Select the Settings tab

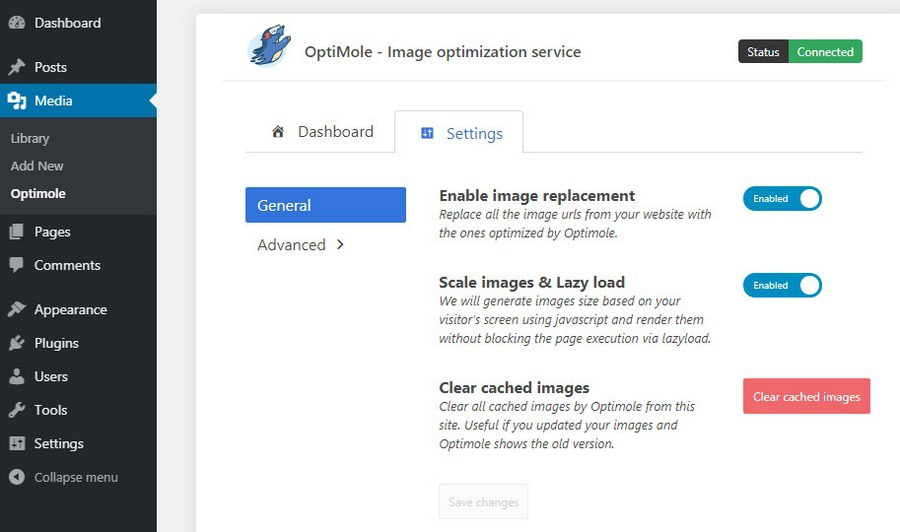(460, 133)
